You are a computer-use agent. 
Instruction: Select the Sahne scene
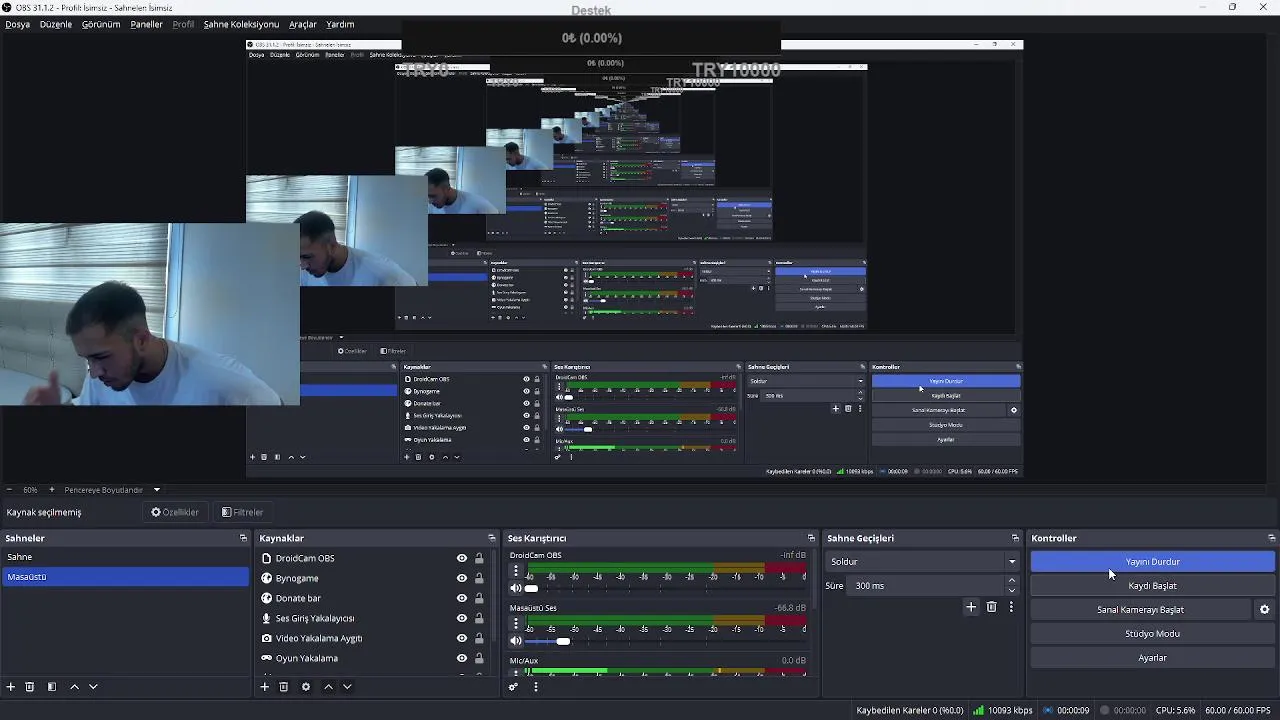[125, 557]
